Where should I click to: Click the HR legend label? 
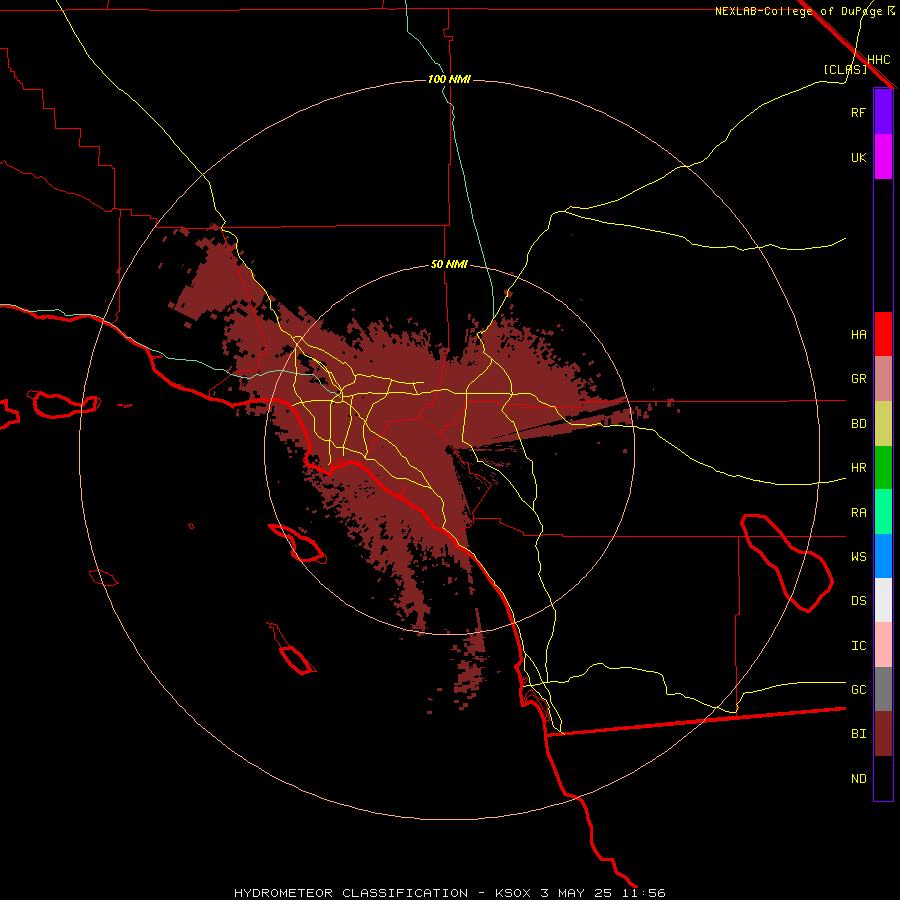(x=858, y=468)
